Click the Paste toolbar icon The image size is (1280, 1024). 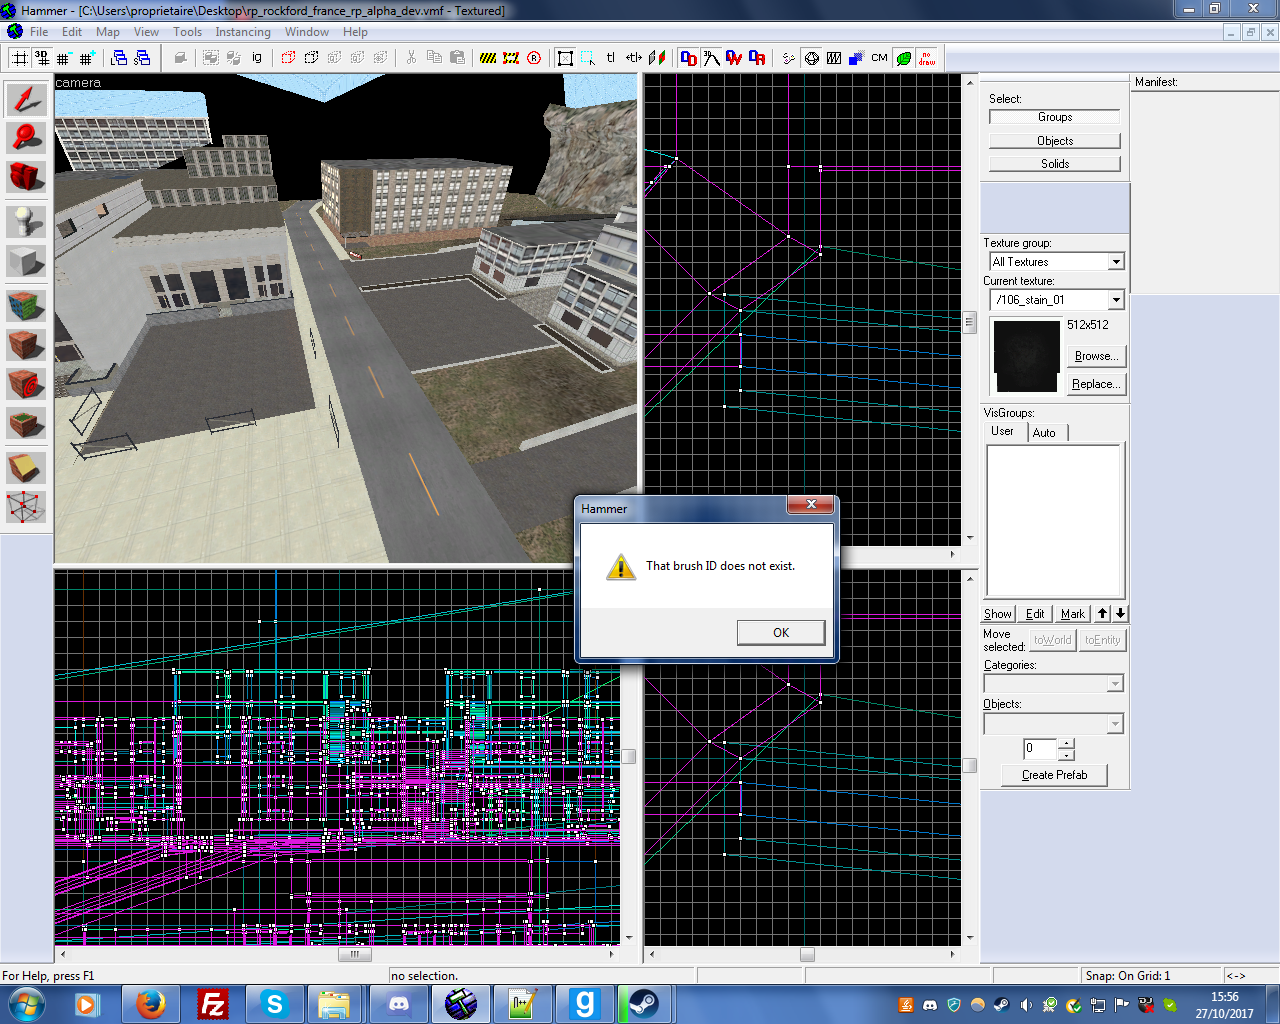coord(457,58)
